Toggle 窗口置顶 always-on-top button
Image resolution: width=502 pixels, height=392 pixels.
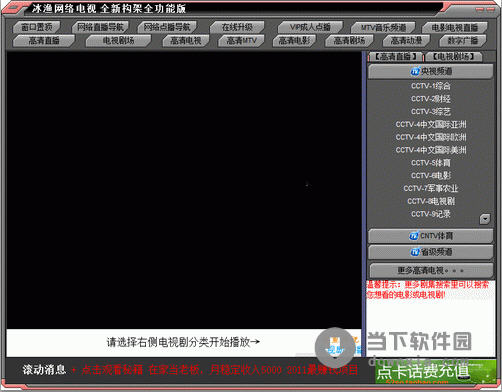click(37, 27)
